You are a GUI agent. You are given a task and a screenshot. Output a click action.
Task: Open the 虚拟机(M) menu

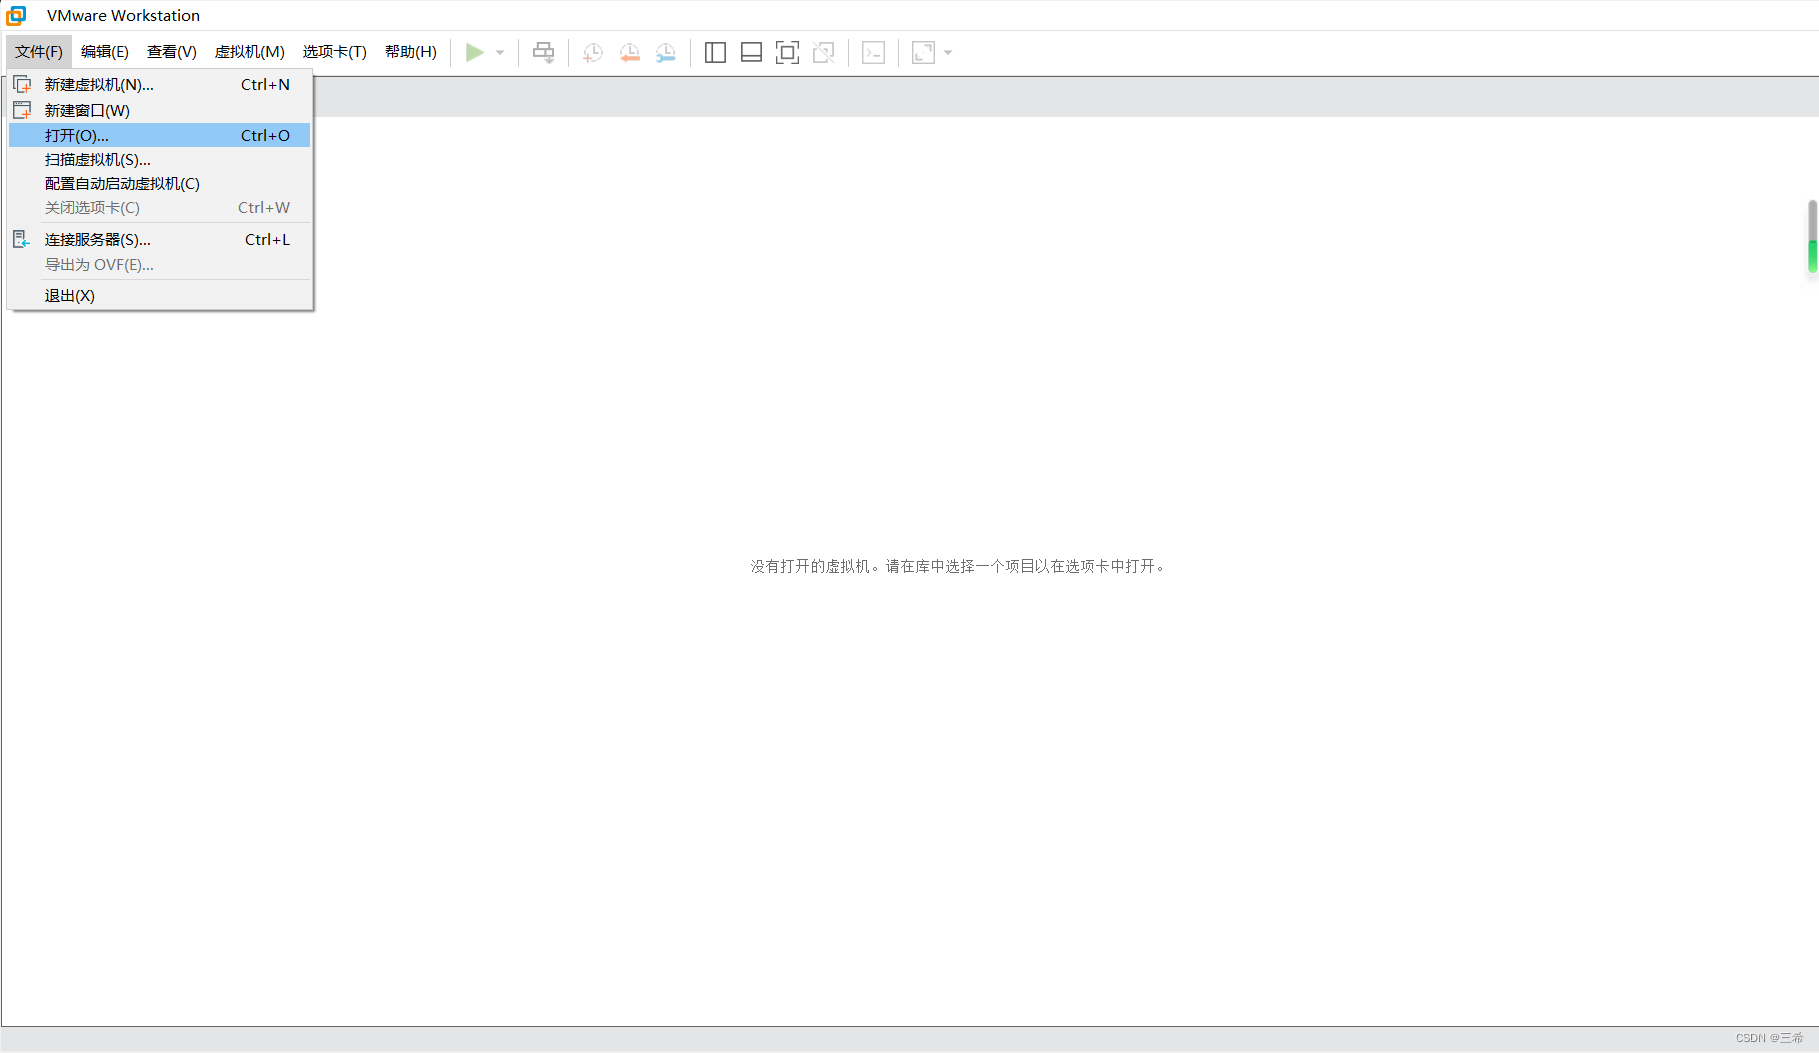[x=250, y=52]
